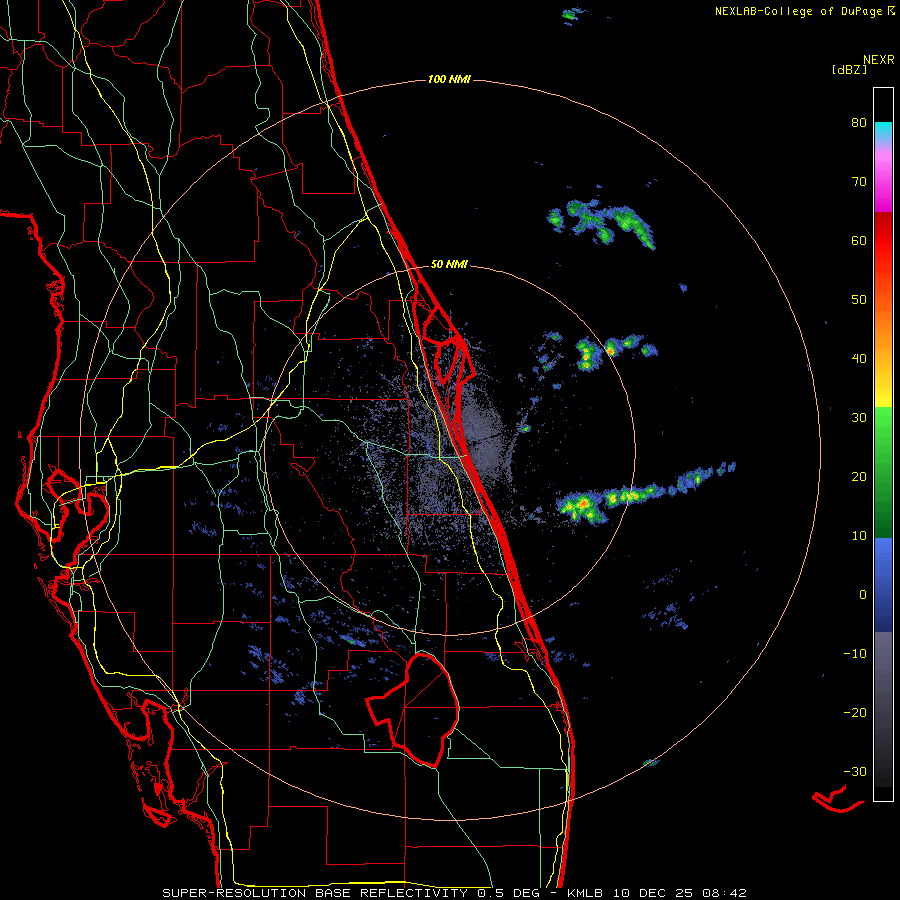Select the 0 label on the dBZ scale
This screenshot has height=900, width=900.
click(x=863, y=595)
